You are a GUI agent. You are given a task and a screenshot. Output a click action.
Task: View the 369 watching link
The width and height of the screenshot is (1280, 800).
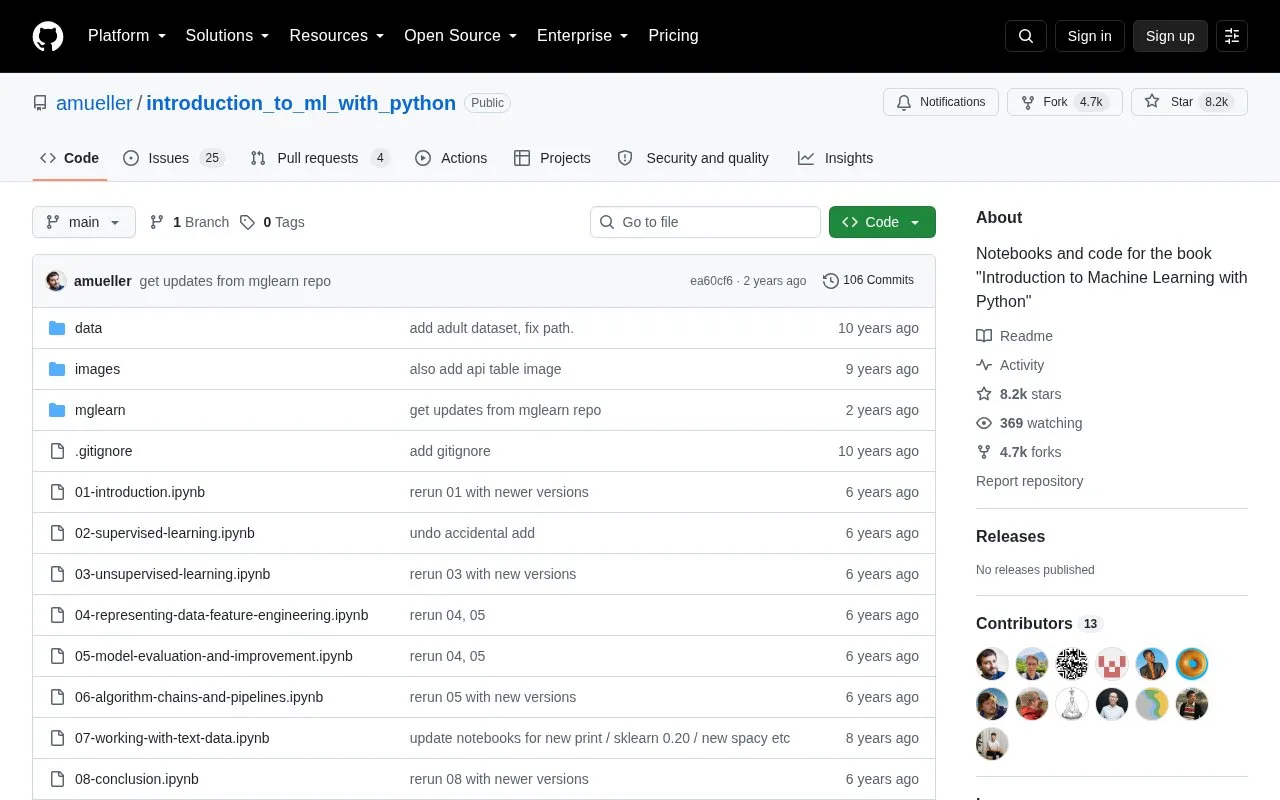coord(1029,423)
